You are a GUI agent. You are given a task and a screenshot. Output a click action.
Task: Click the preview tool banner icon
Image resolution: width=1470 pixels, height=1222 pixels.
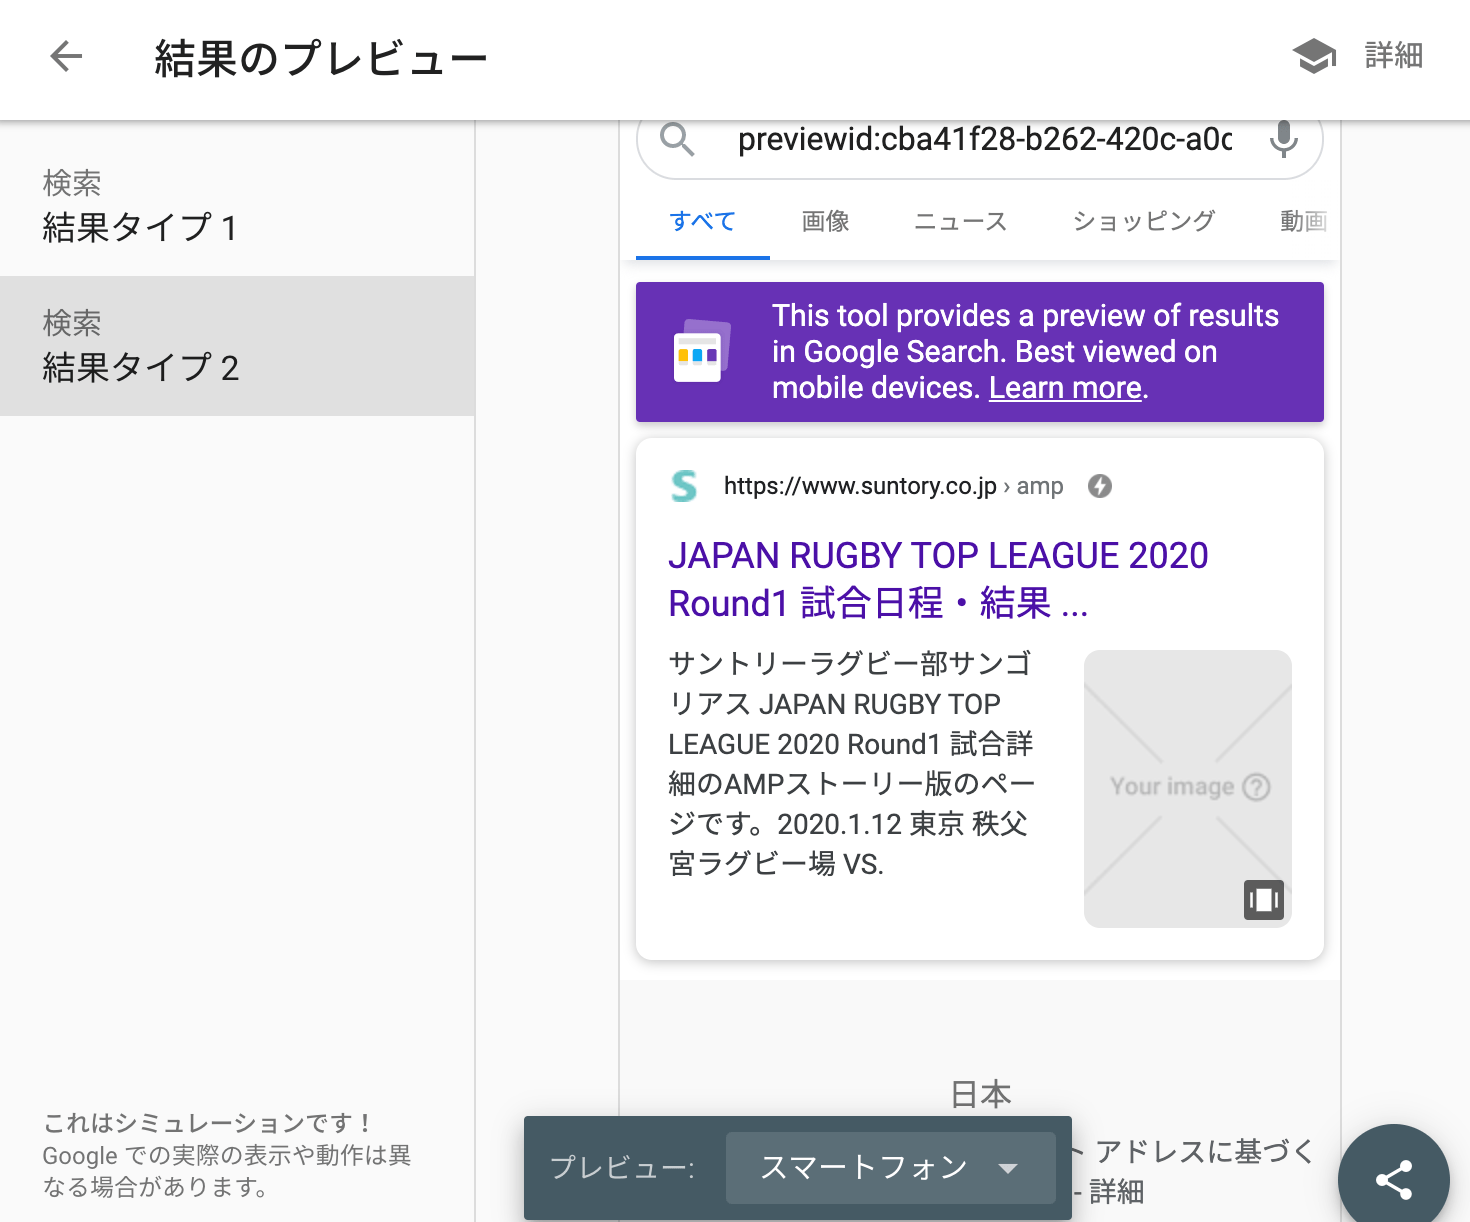click(x=700, y=351)
